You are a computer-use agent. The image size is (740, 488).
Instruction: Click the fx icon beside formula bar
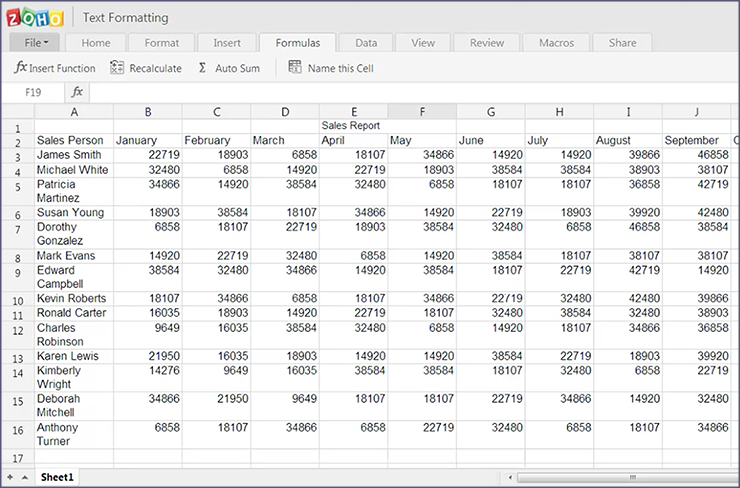tap(77, 92)
